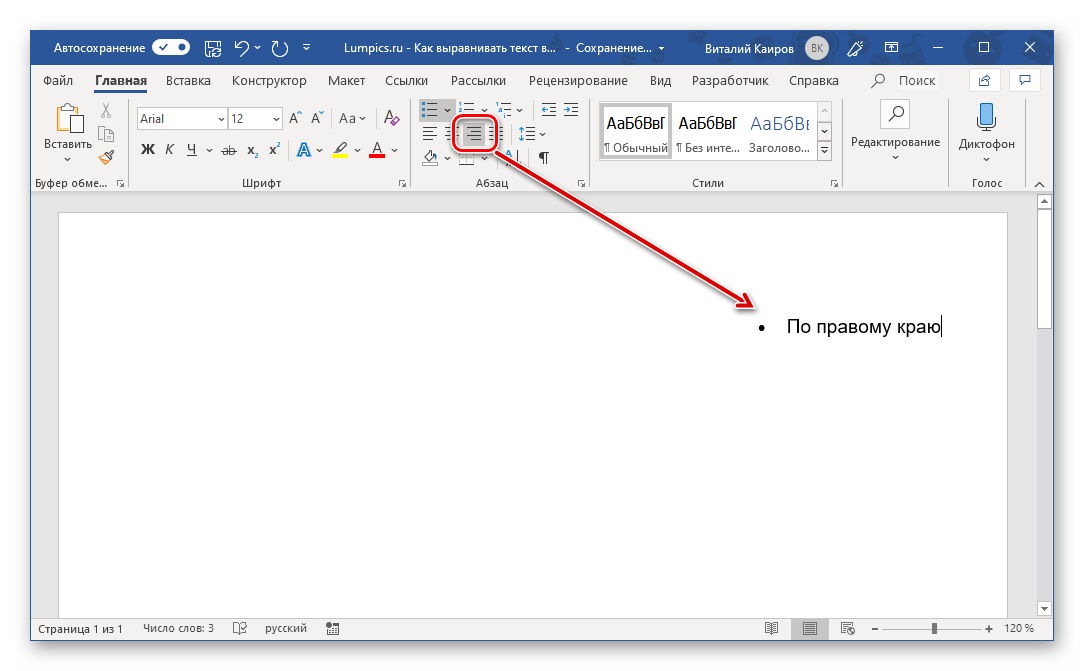The height and width of the screenshot is (671, 1084).
Task: Click the Редактирование button
Action: (x=895, y=130)
